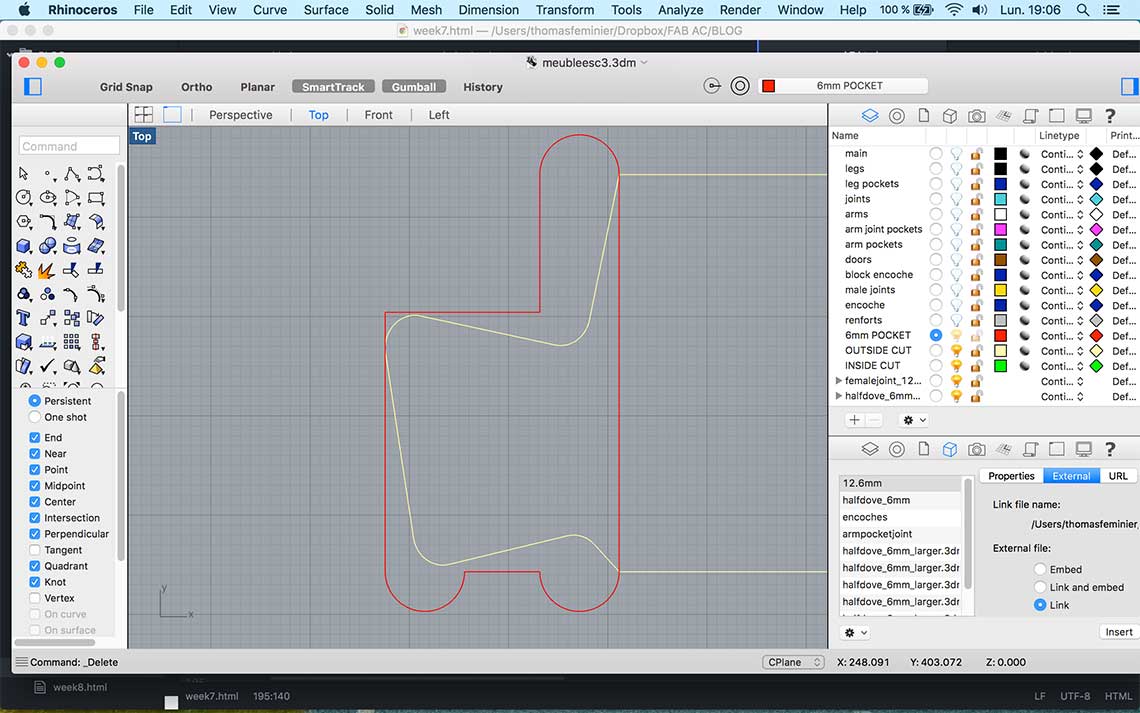Choose the rectangular Array tool
The width and height of the screenshot is (1140, 713).
(71, 342)
